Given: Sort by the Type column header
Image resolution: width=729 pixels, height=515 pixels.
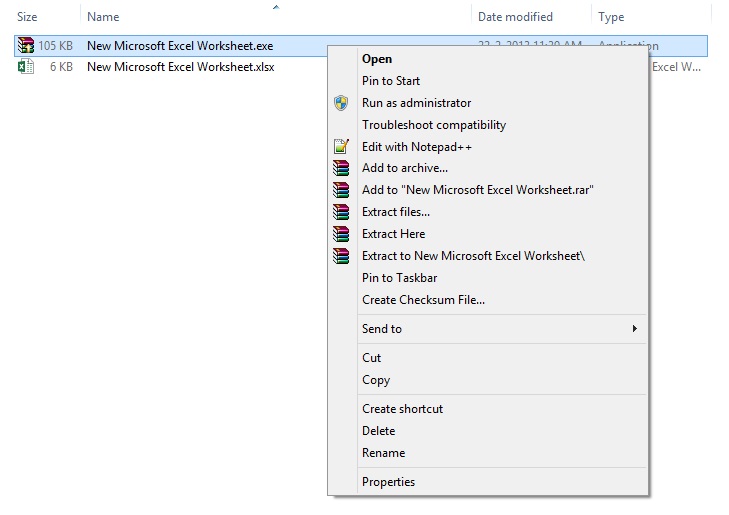Looking at the screenshot, I should point(611,17).
